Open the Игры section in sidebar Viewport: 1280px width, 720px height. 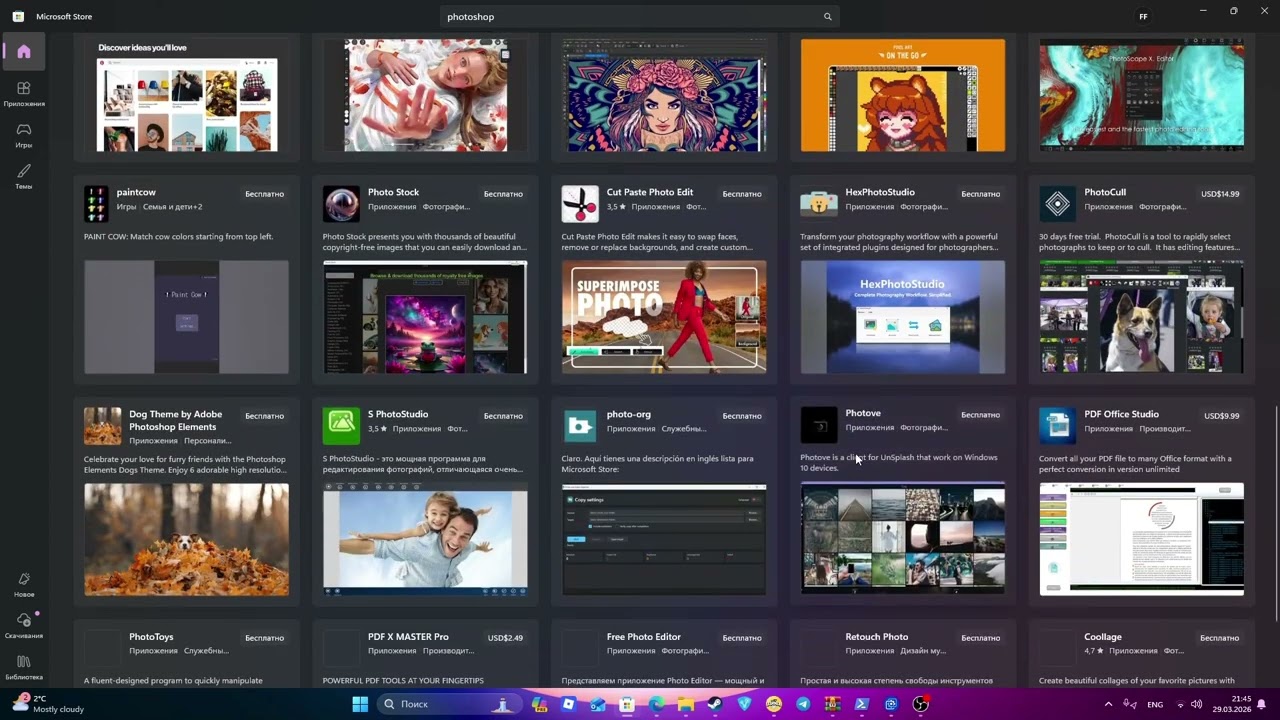24,135
